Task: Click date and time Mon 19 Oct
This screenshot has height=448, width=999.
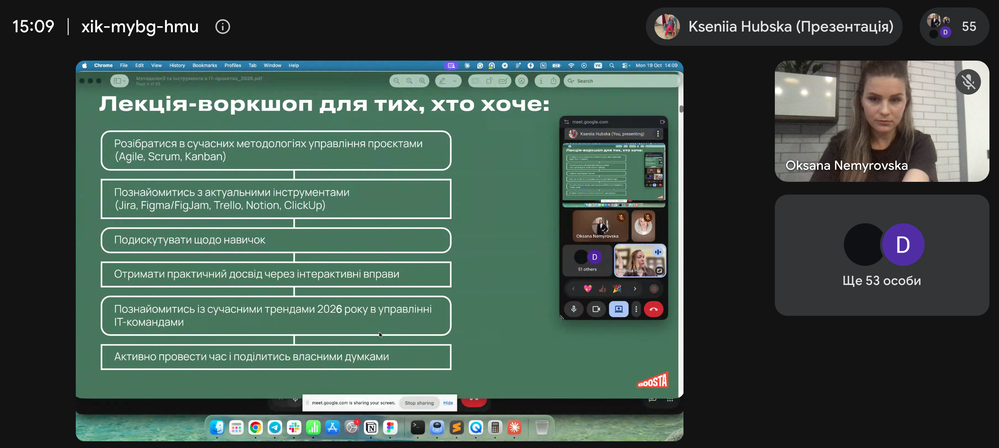Action: [656, 65]
